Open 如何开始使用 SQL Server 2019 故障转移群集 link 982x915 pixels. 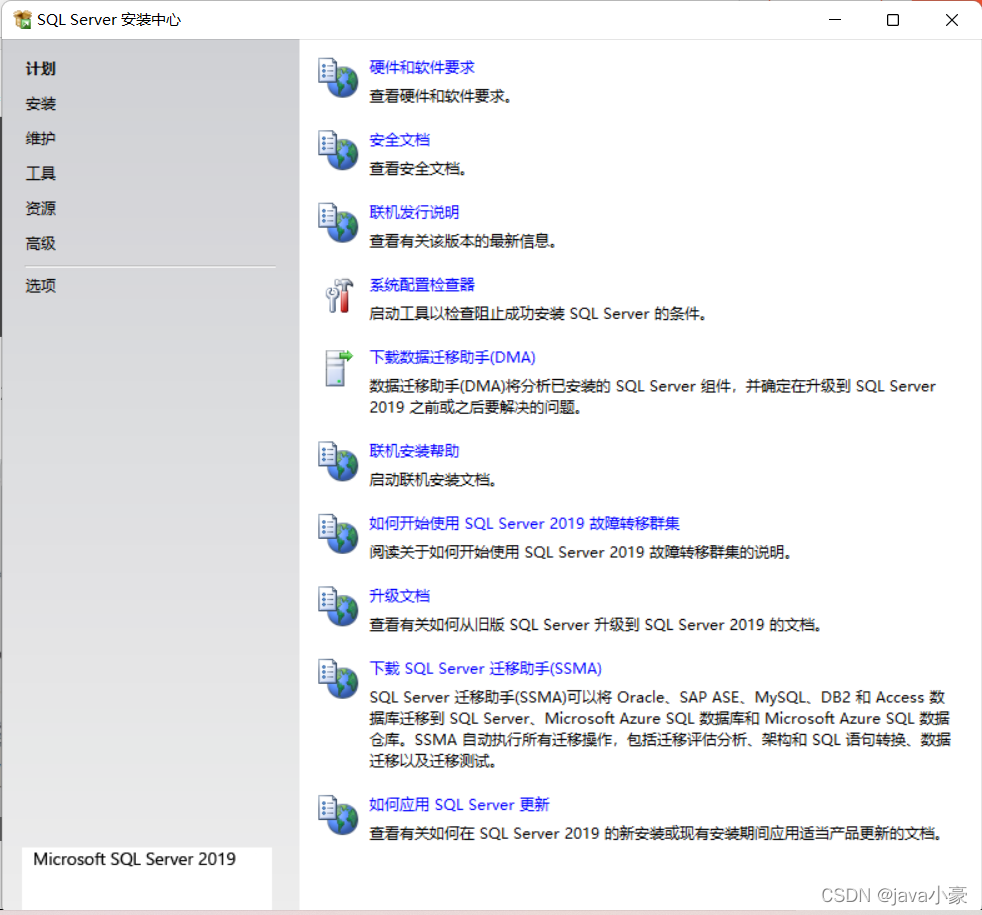(x=524, y=524)
